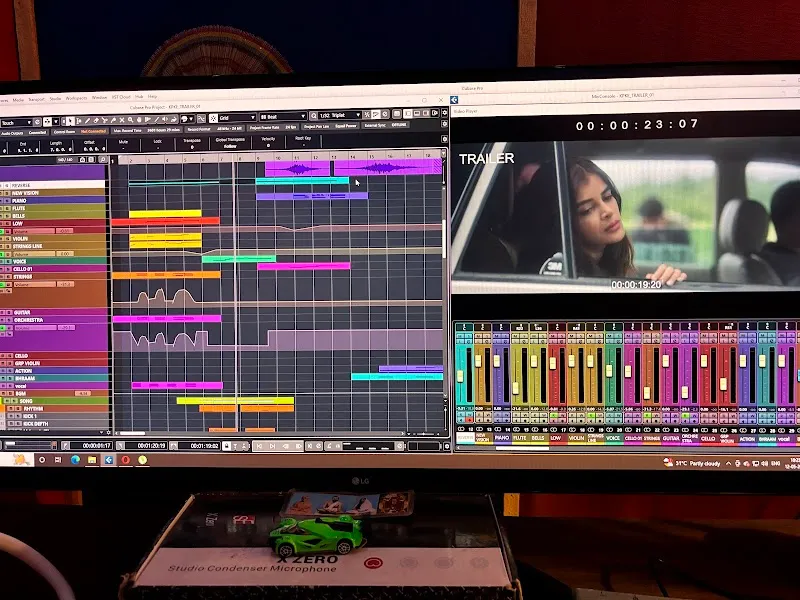Select the Range Selection tool
Image resolution: width=800 pixels, height=600 pixels.
tap(79, 120)
